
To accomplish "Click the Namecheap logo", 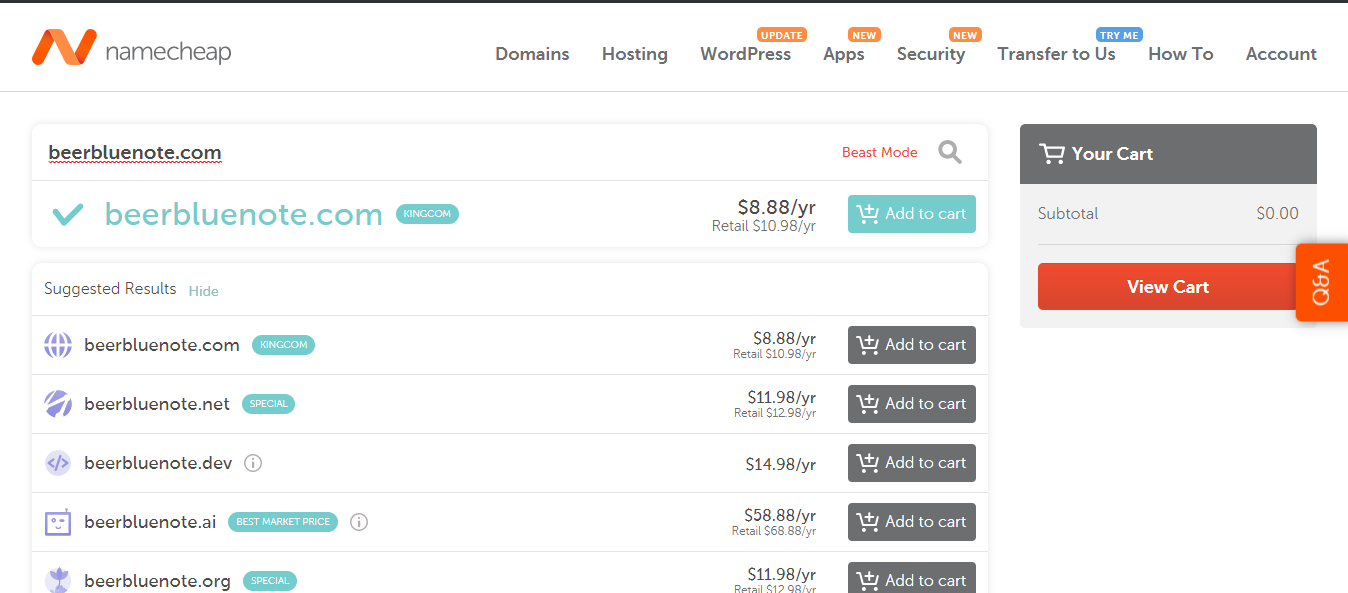I will coord(131,47).
